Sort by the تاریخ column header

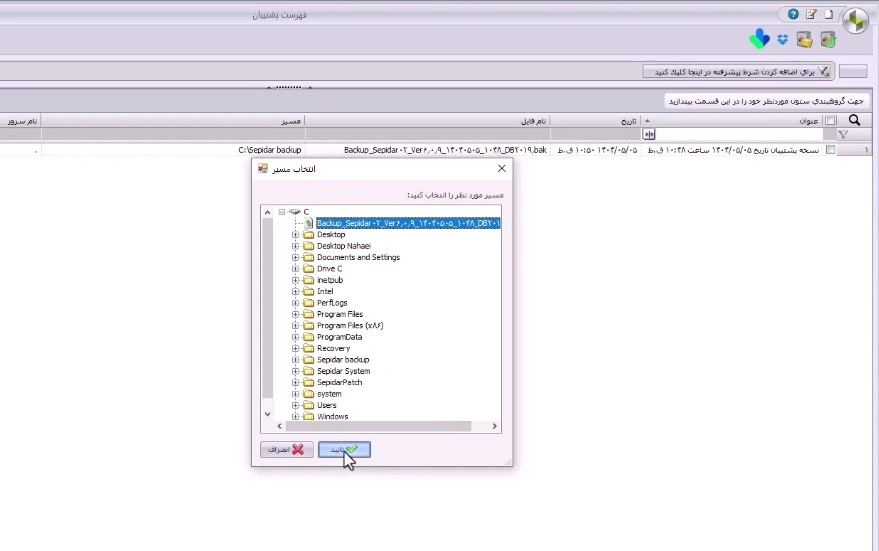pyautogui.click(x=595, y=121)
